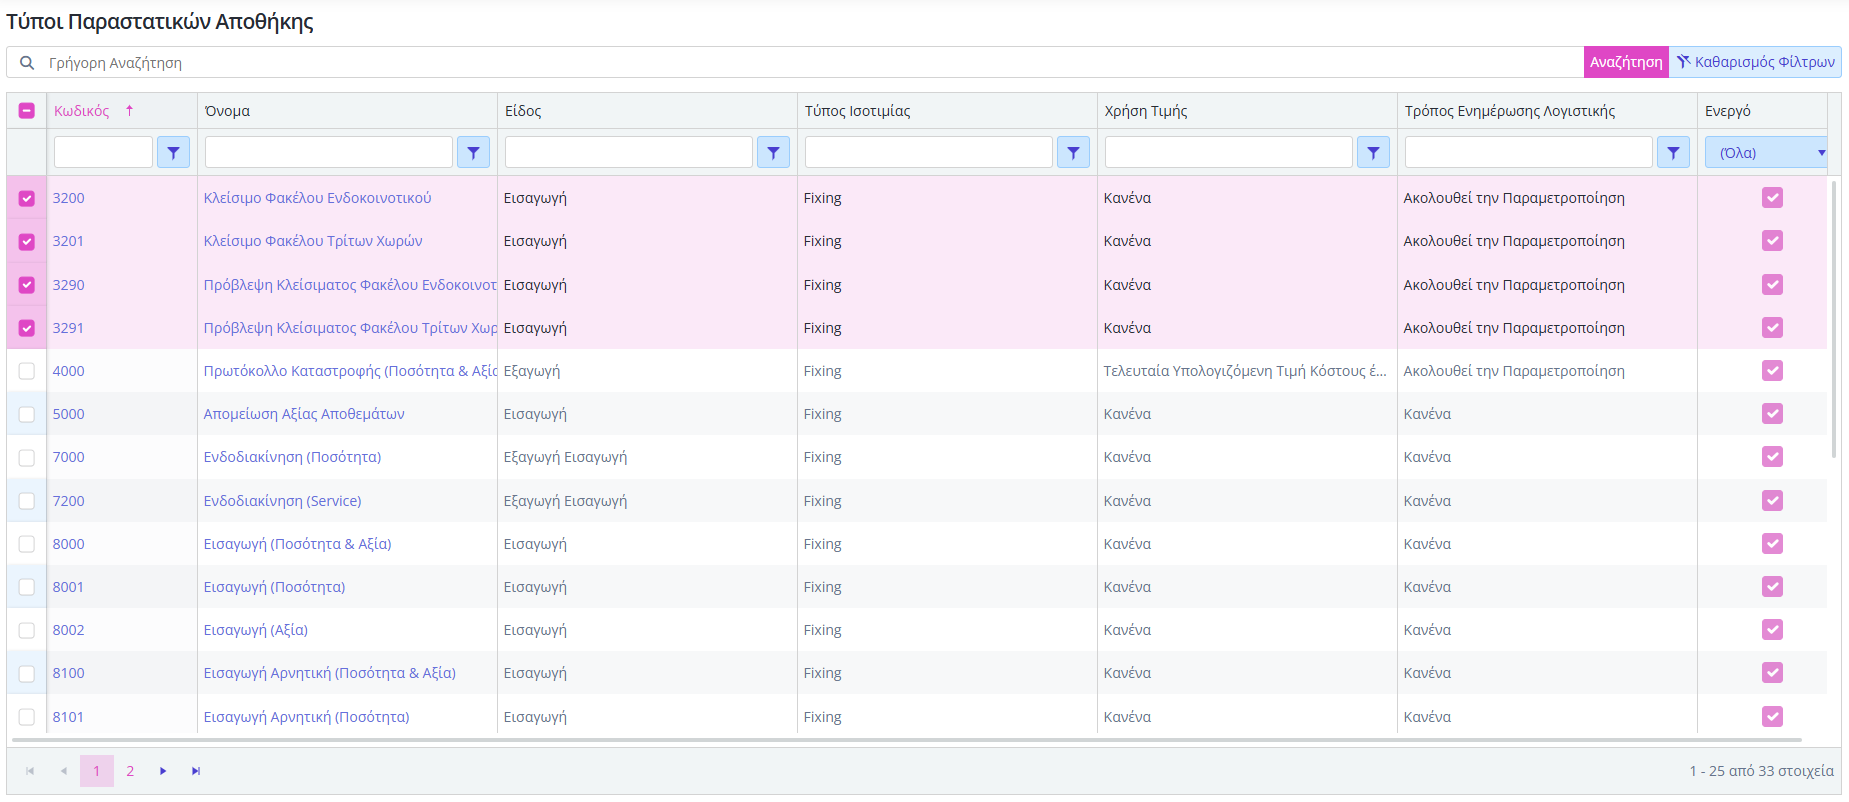
Task: Sort by the Όνομα column header
Action: click(228, 111)
